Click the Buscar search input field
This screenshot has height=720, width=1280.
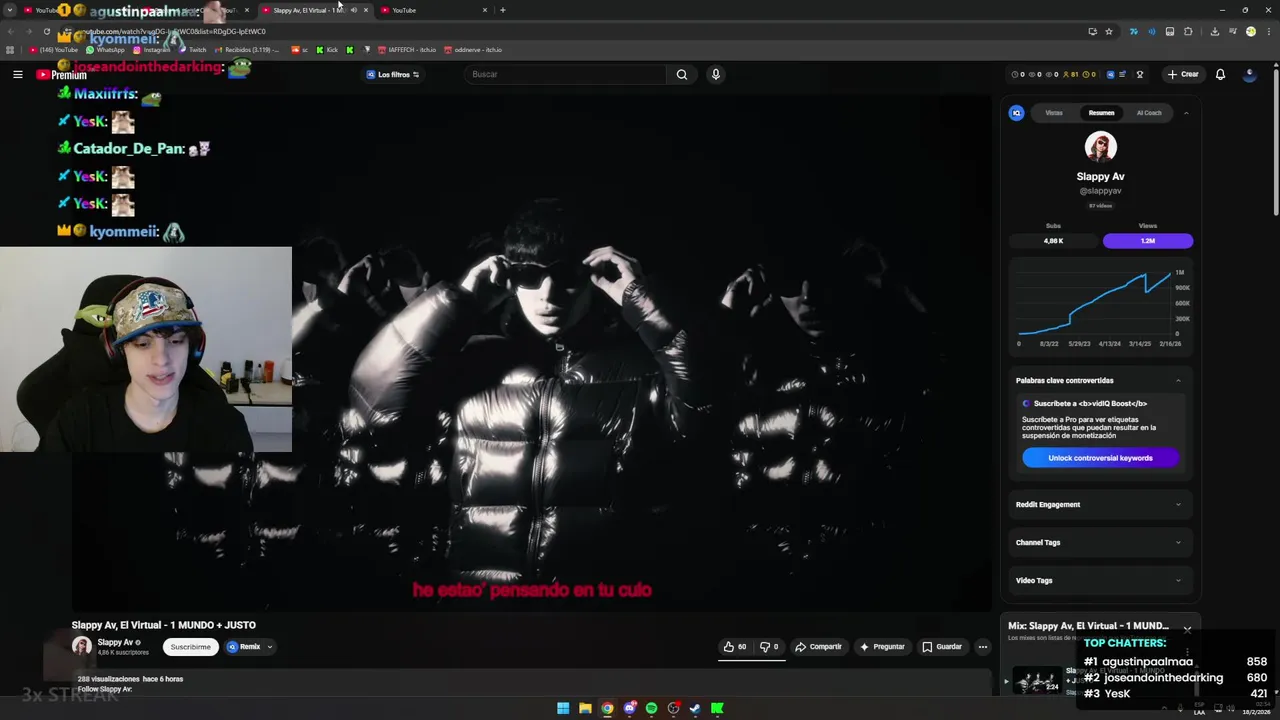pos(565,74)
